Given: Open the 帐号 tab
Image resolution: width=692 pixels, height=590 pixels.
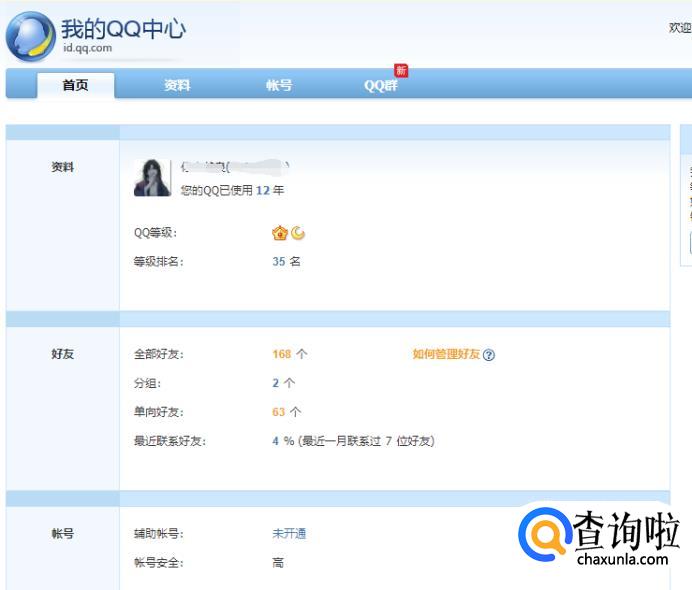Looking at the screenshot, I should coord(279,85).
